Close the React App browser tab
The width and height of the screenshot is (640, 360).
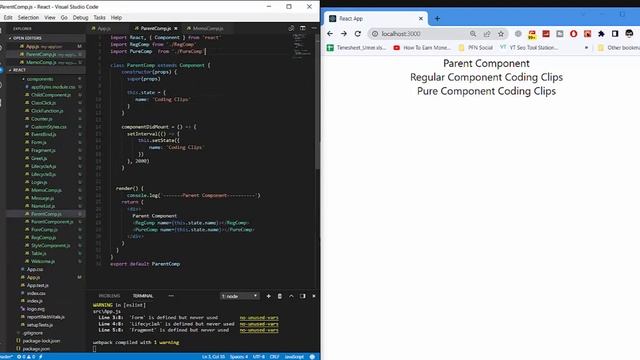[421, 18]
